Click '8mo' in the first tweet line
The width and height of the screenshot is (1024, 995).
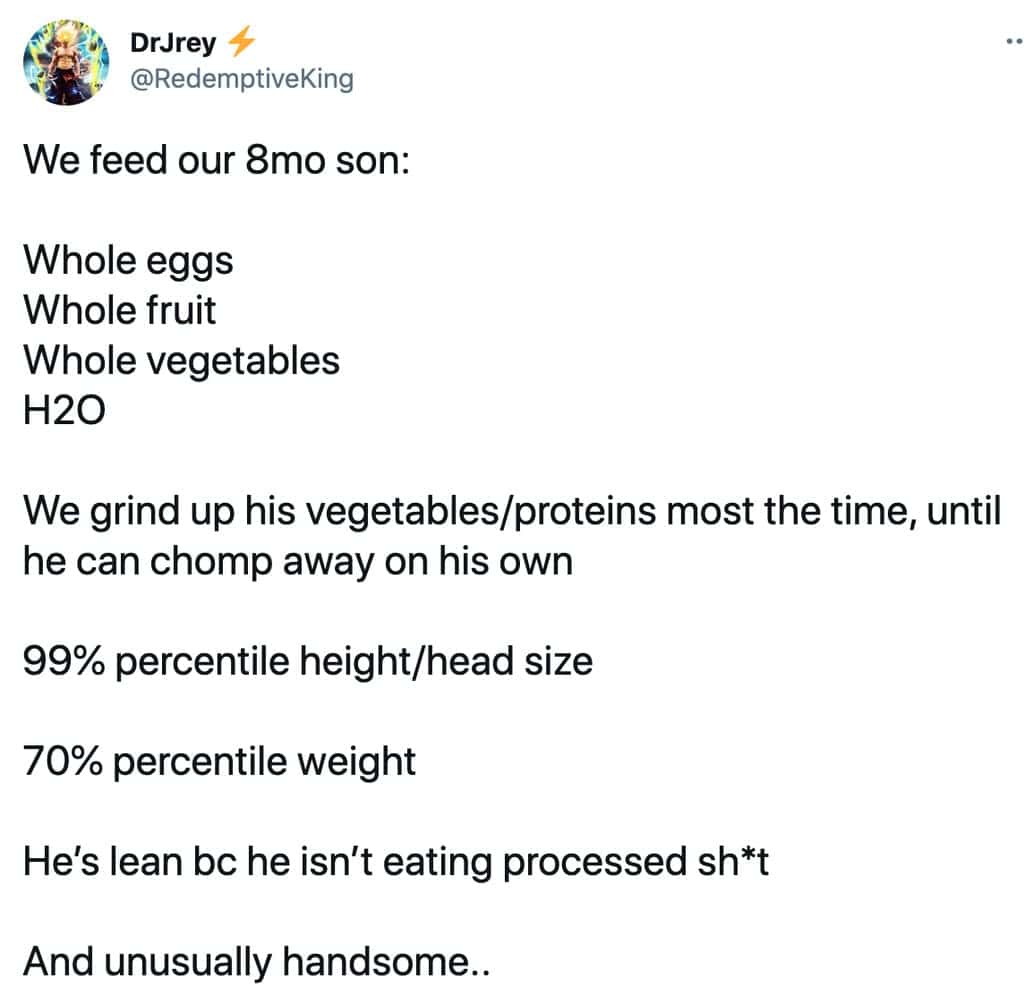tap(285, 160)
